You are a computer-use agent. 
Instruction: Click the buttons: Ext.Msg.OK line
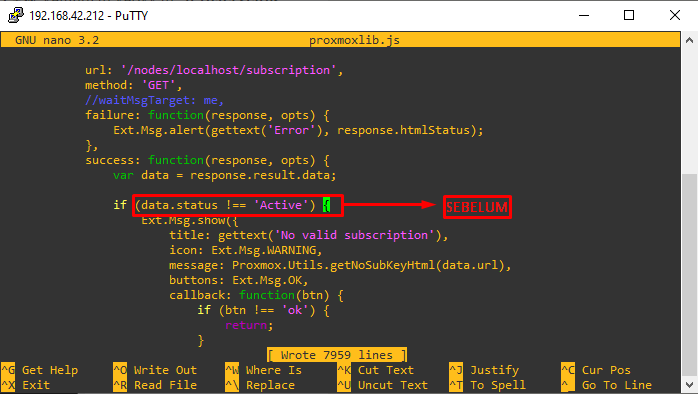(239, 280)
